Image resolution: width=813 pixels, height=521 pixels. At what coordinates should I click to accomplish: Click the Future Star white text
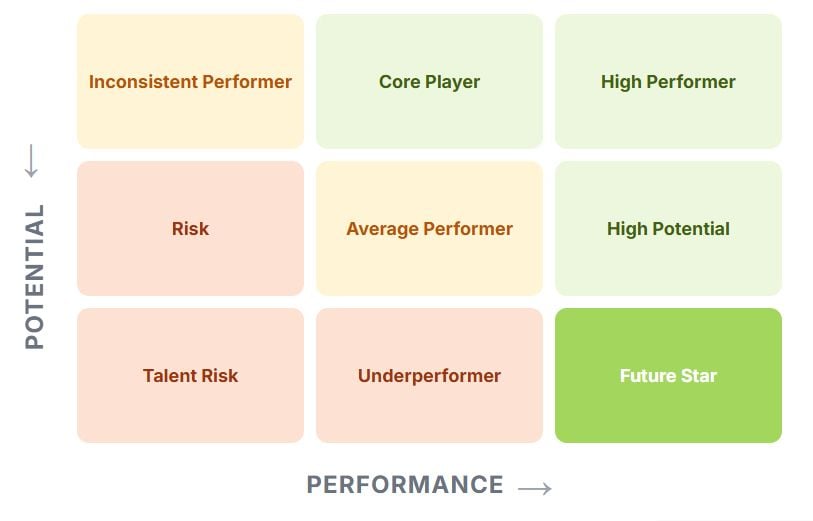pos(668,376)
